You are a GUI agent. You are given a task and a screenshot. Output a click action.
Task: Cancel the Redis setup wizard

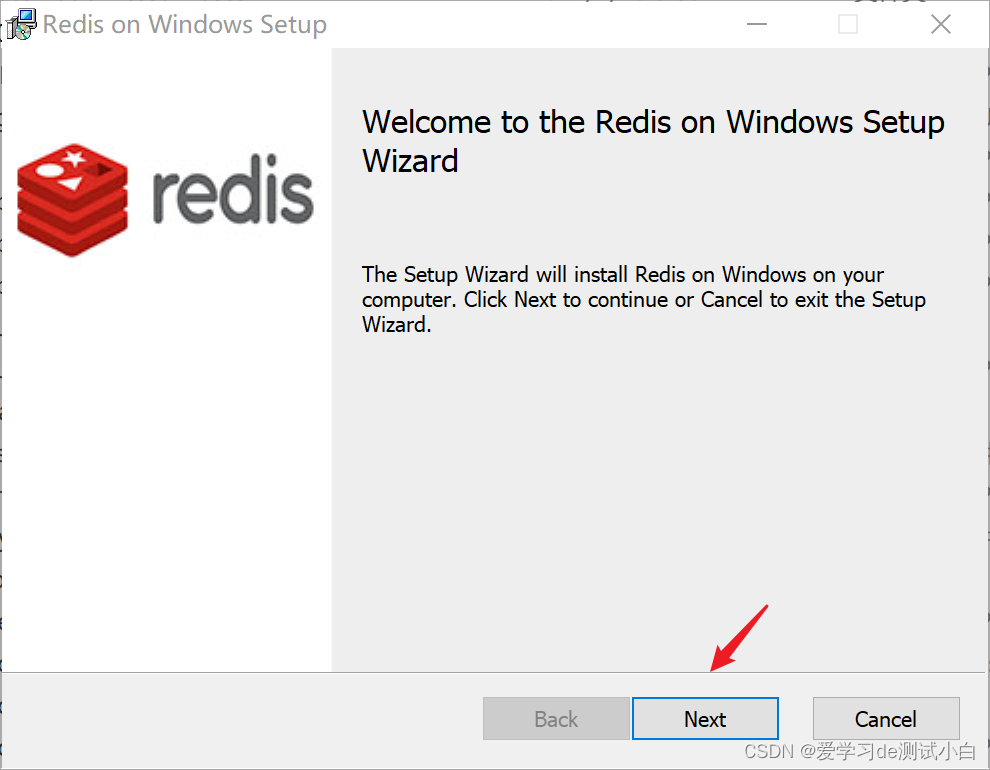[x=886, y=718]
